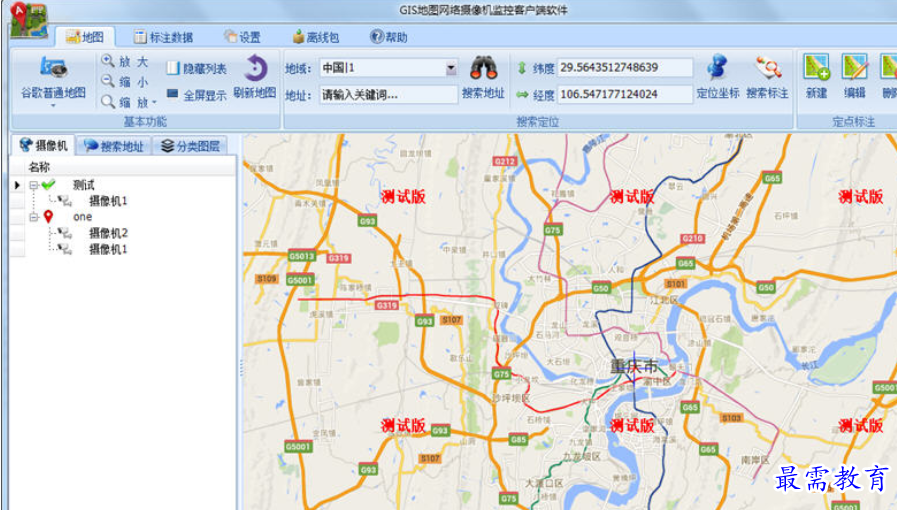Click the G5013 highway sign on map
The height and width of the screenshot is (510, 897).
[x=301, y=256]
